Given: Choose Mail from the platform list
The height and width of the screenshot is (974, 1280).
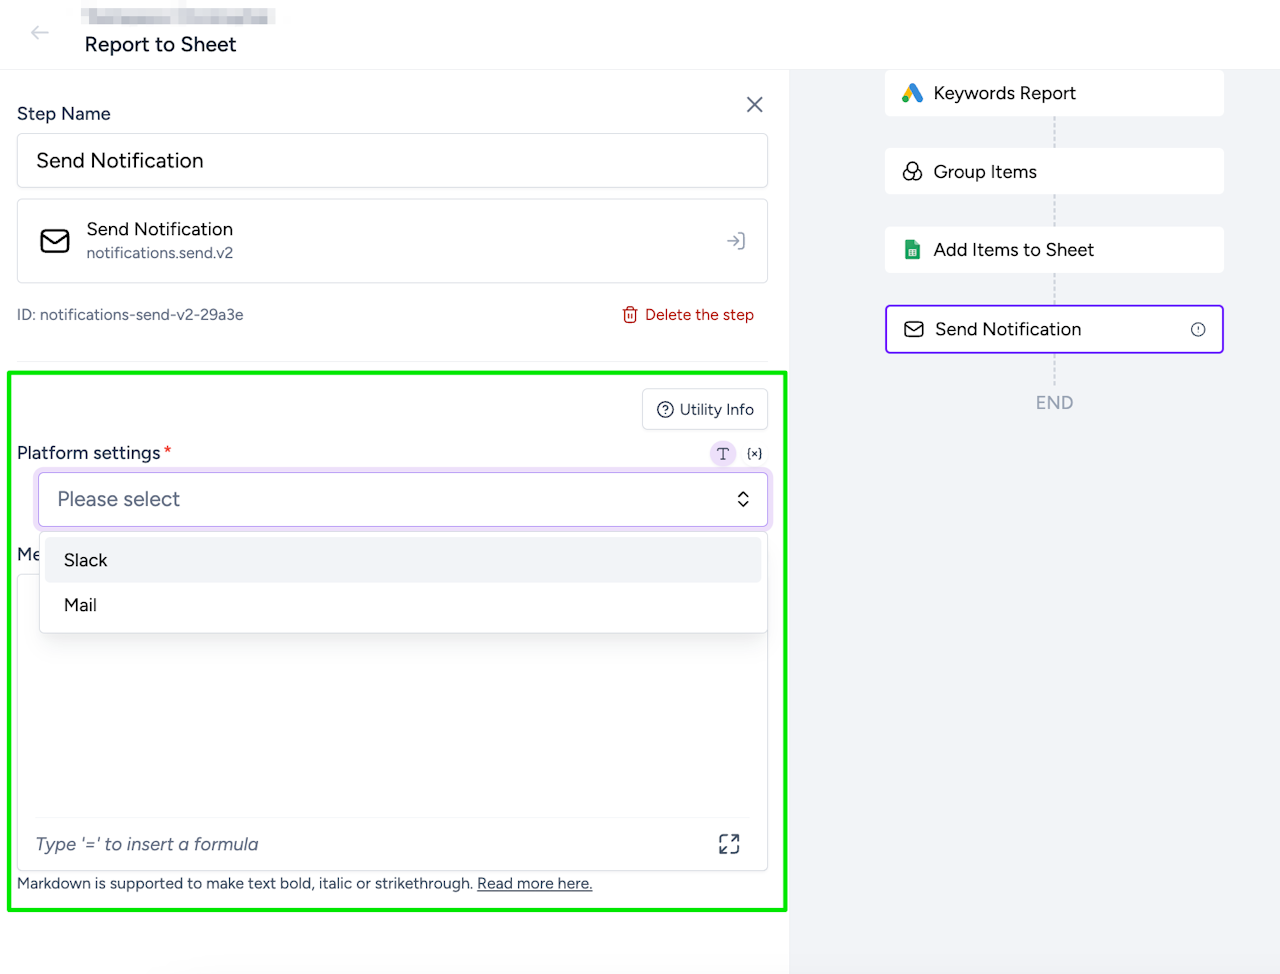Looking at the screenshot, I should pos(81,605).
